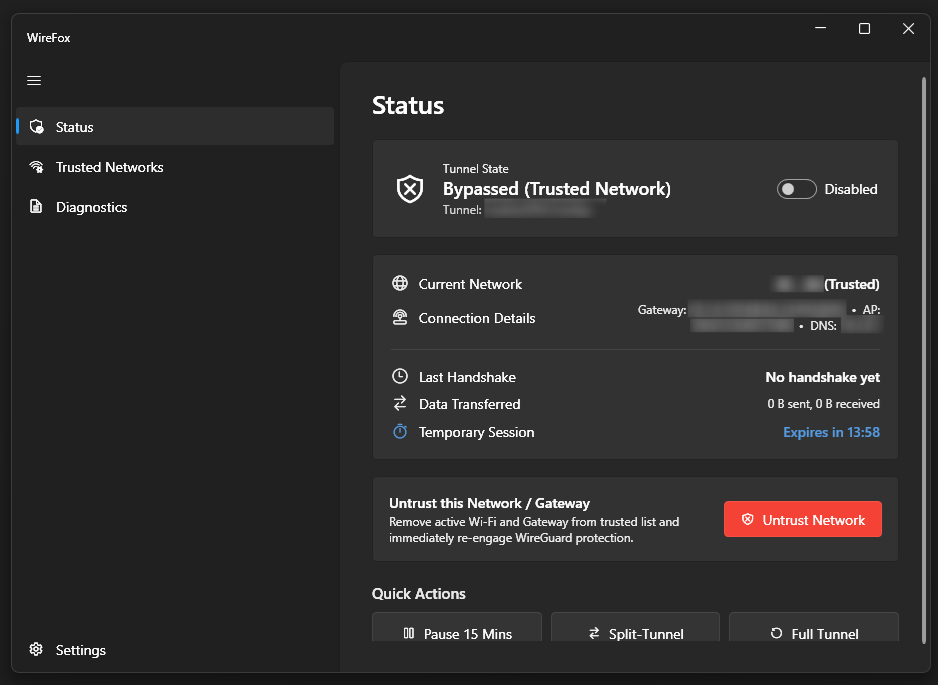Click the Status shield sidebar icon

pos(36,127)
